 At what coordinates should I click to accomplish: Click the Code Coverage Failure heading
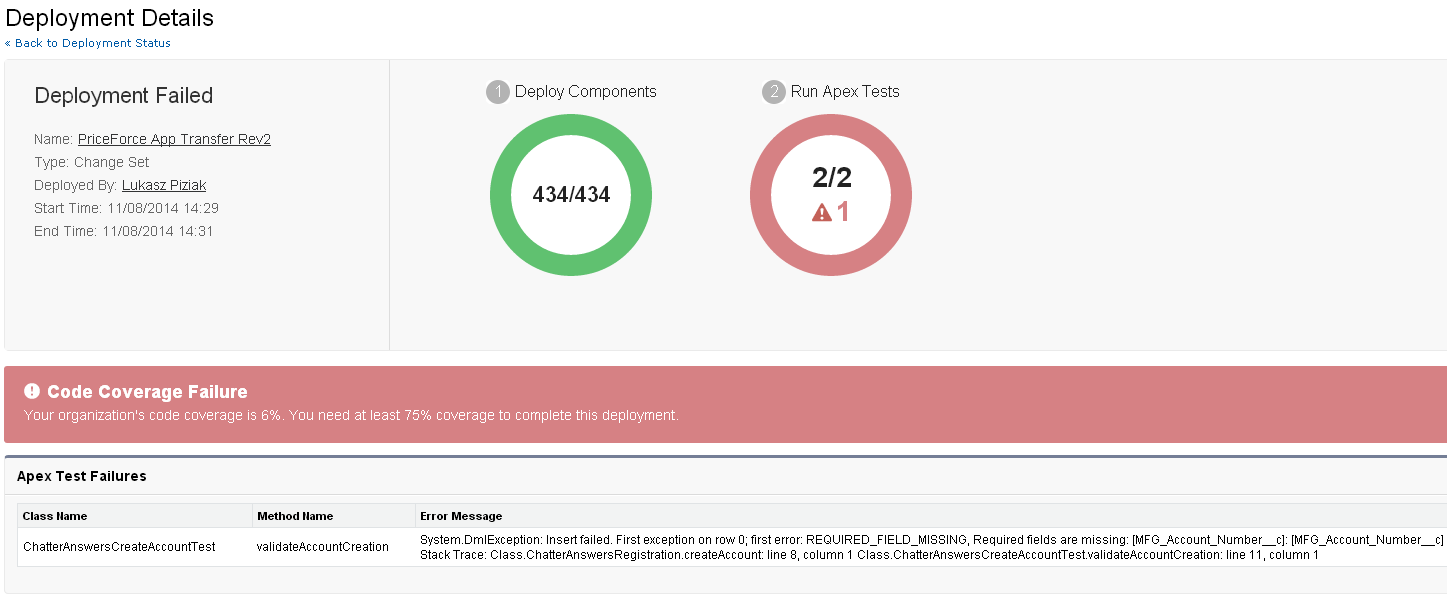147,392
